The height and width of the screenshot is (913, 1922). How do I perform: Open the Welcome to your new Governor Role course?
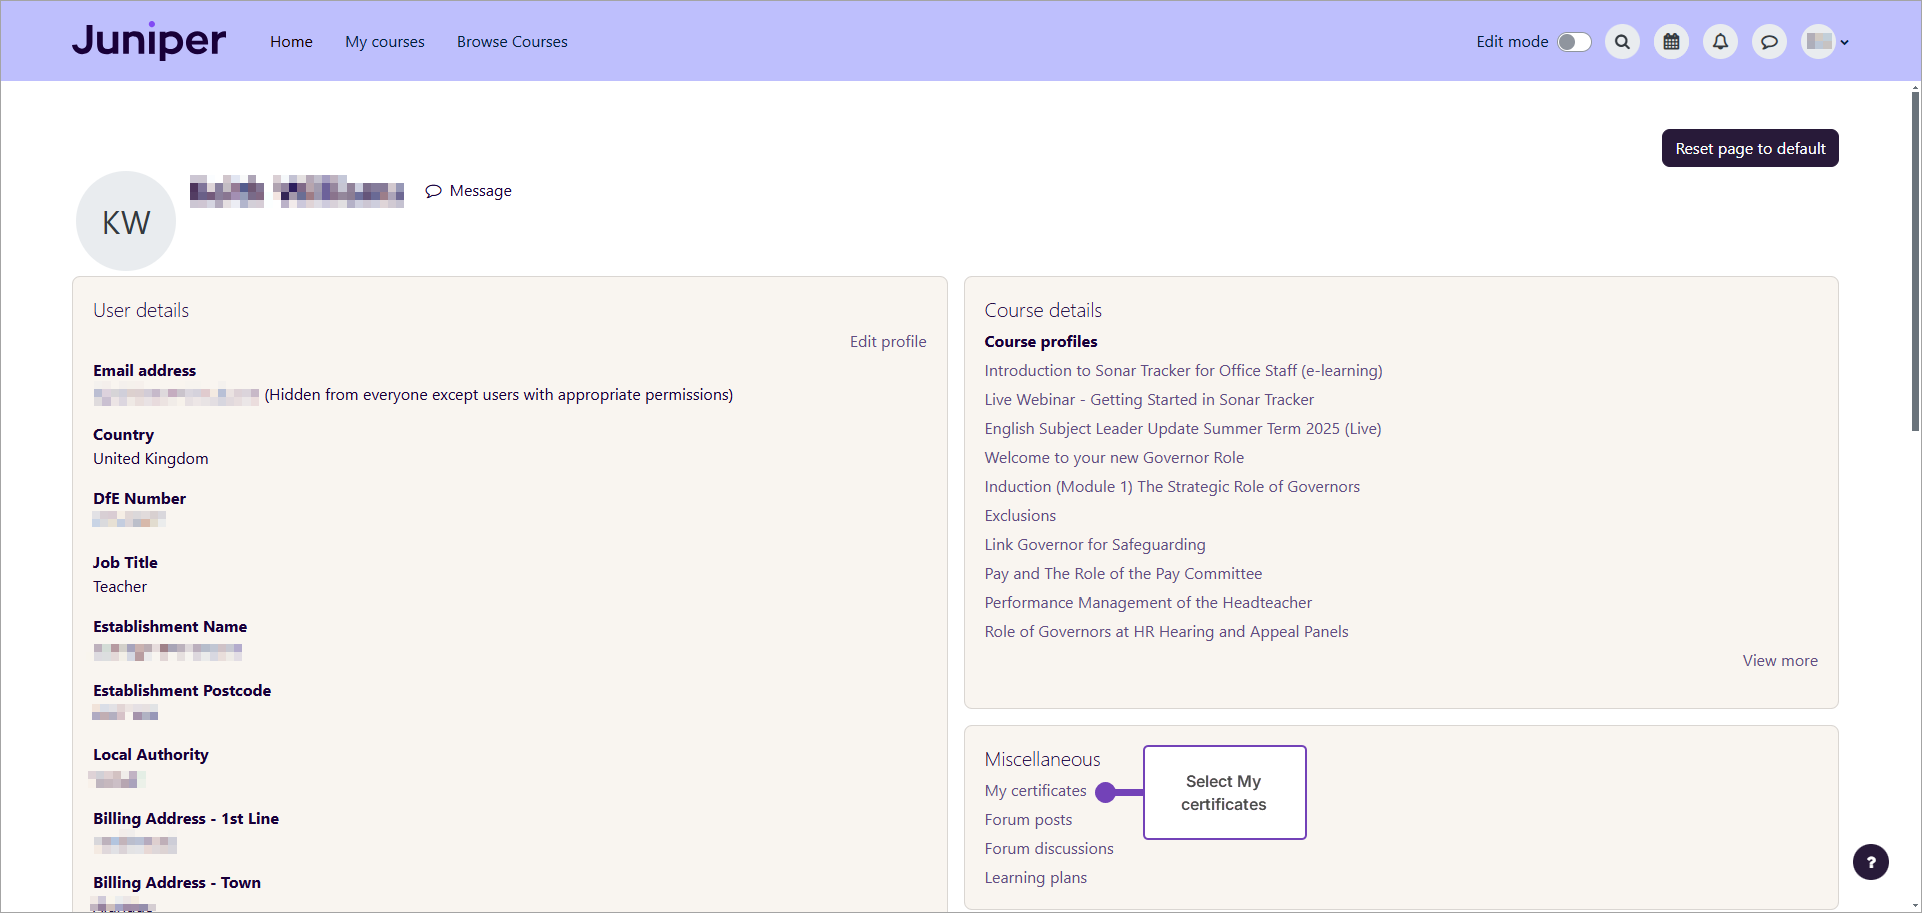pyautogui.click(x=1113, y=457)
